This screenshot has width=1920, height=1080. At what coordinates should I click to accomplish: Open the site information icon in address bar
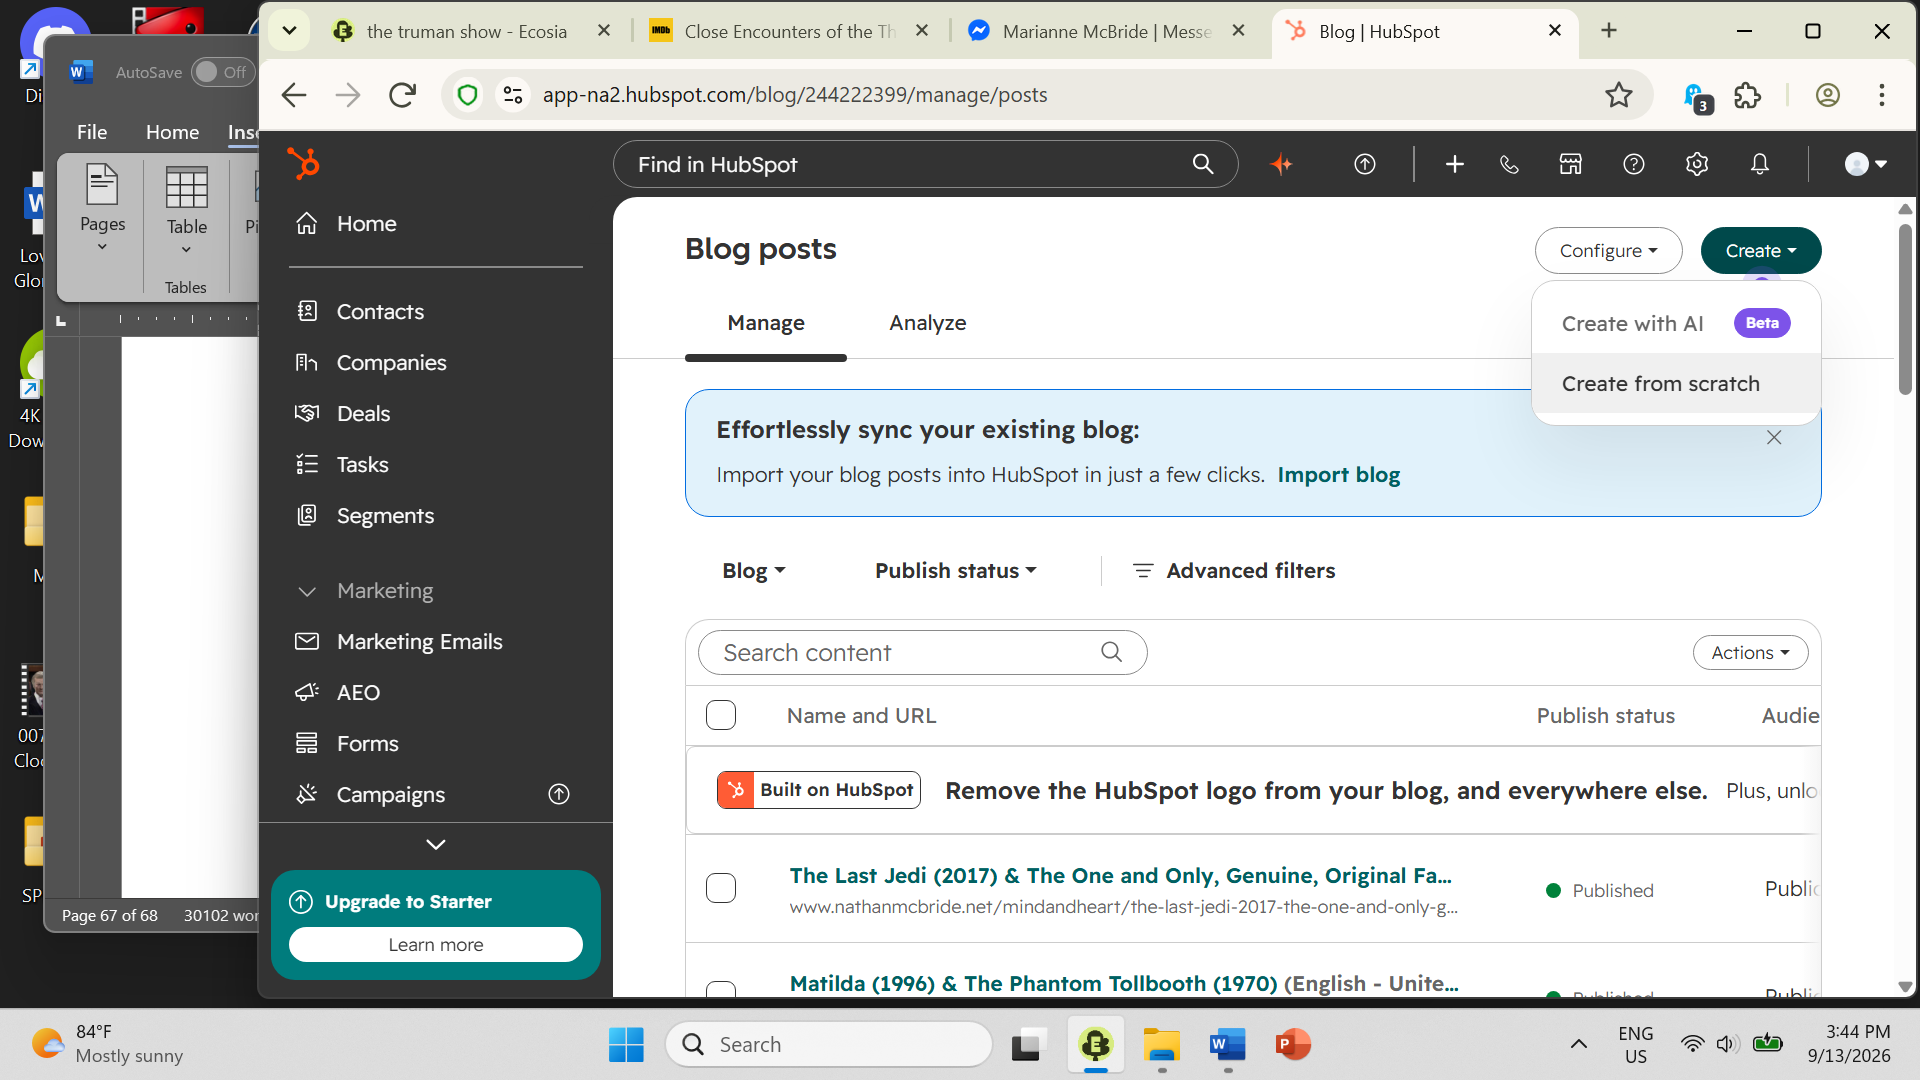(x=513, y=95)
